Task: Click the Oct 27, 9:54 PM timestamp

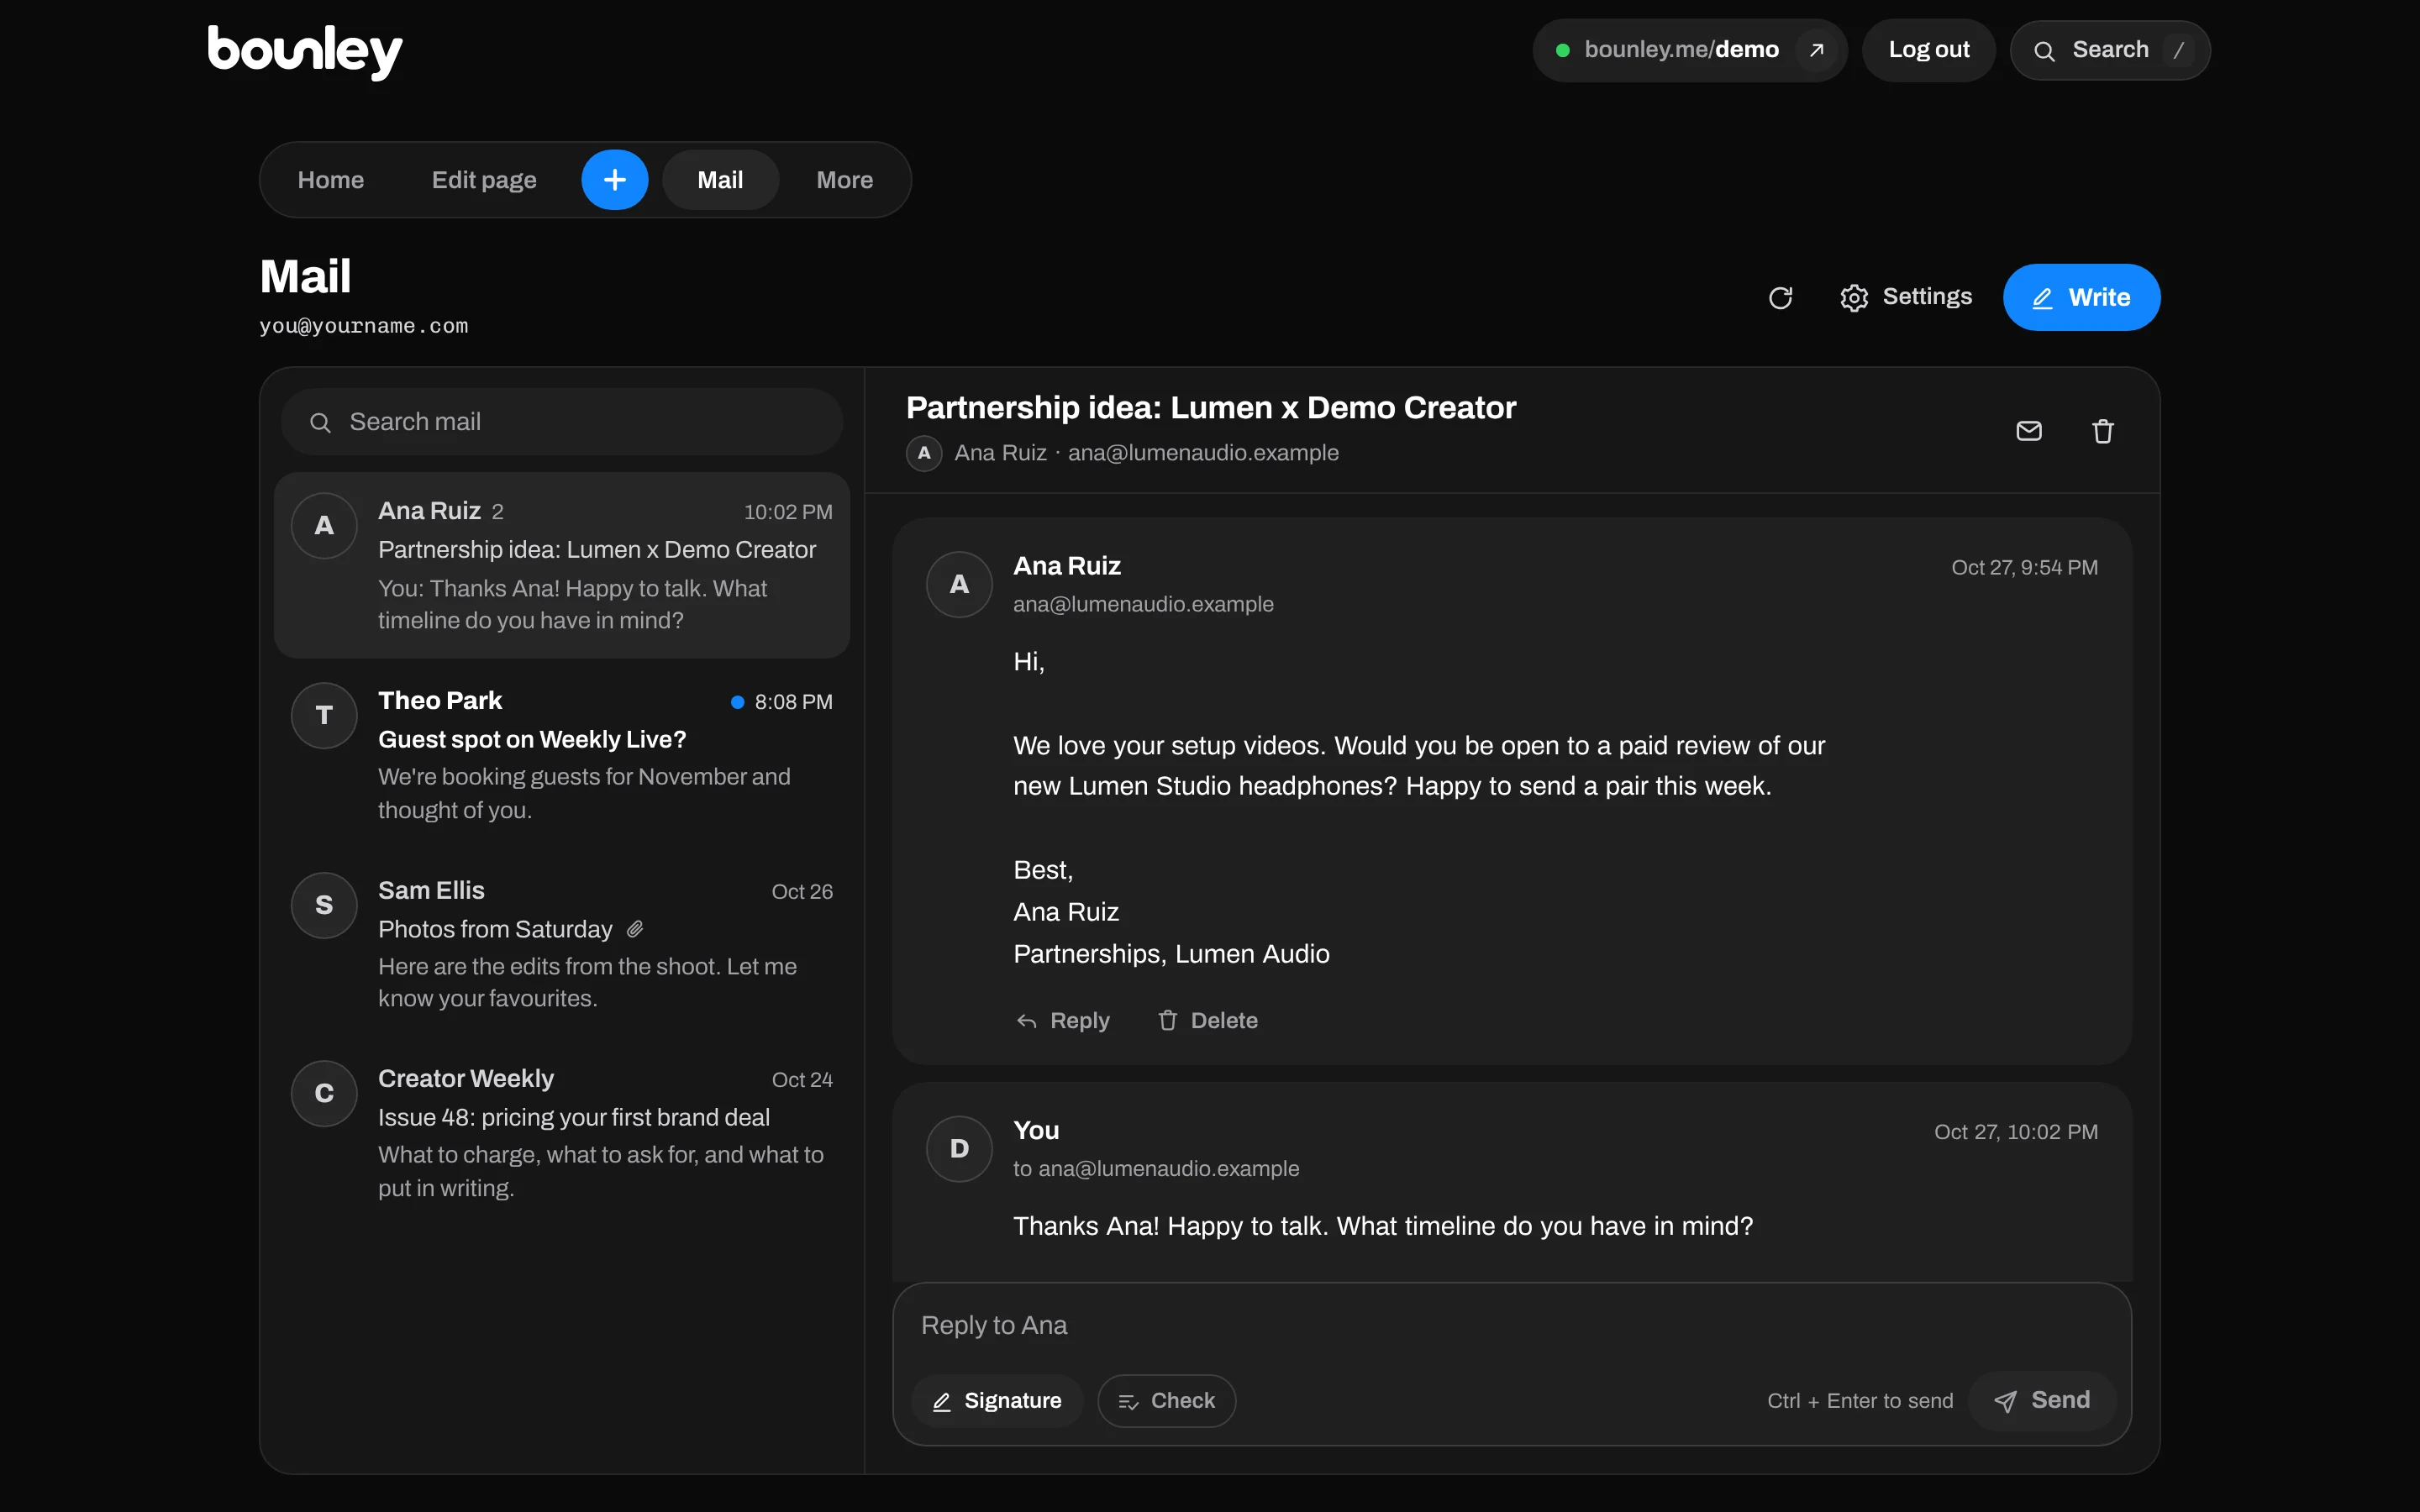Action: pos(2024,568)
